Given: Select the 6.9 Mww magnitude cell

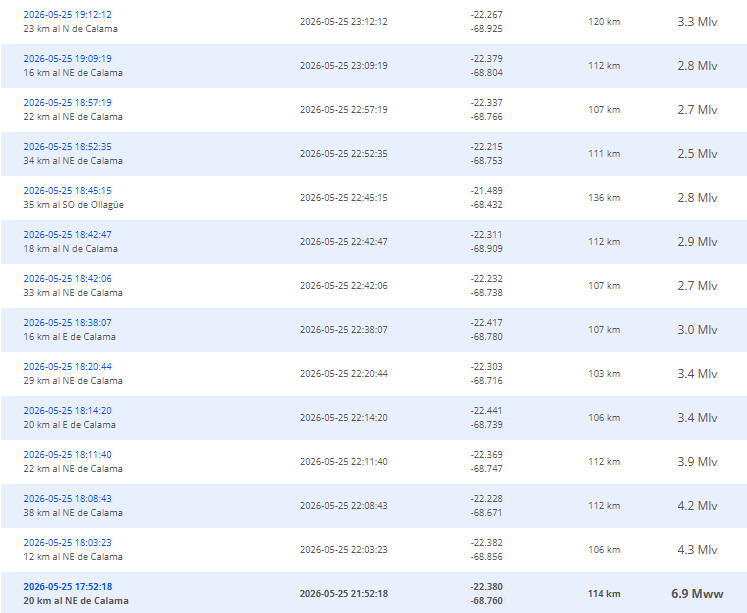Looking at the screenshot, I should tap(697, 594).
